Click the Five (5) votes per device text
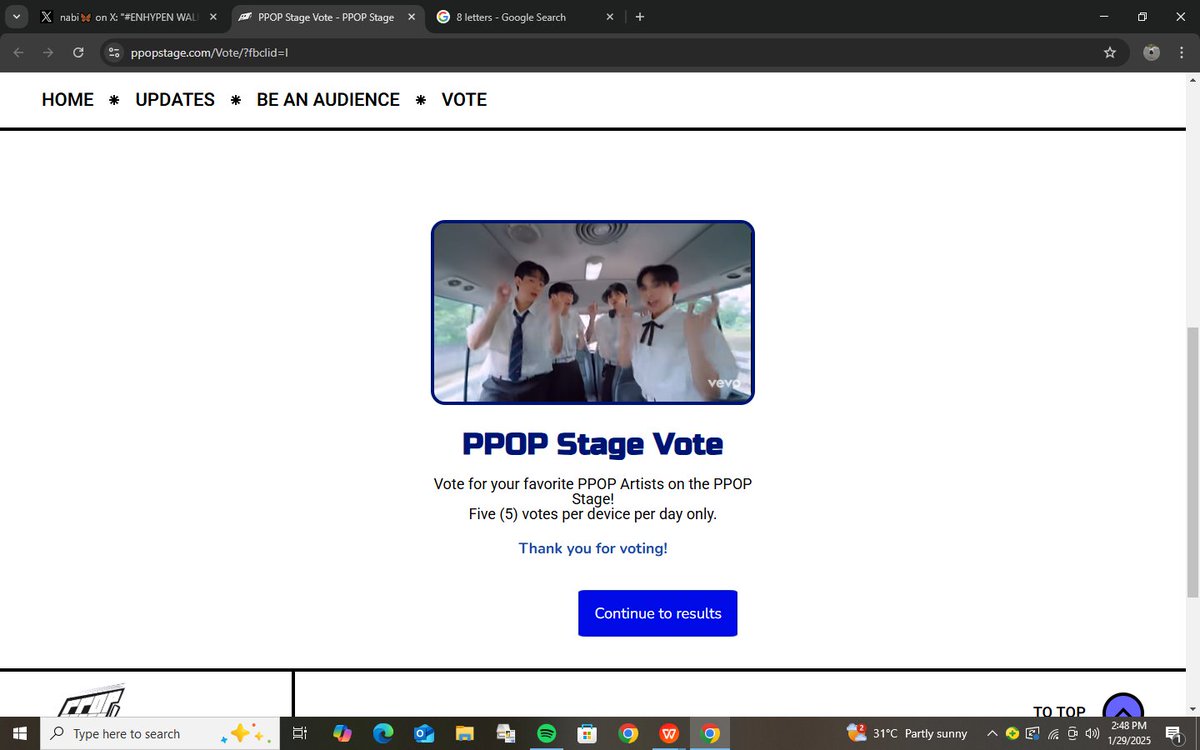The image size is (1200, 750). 593,514
